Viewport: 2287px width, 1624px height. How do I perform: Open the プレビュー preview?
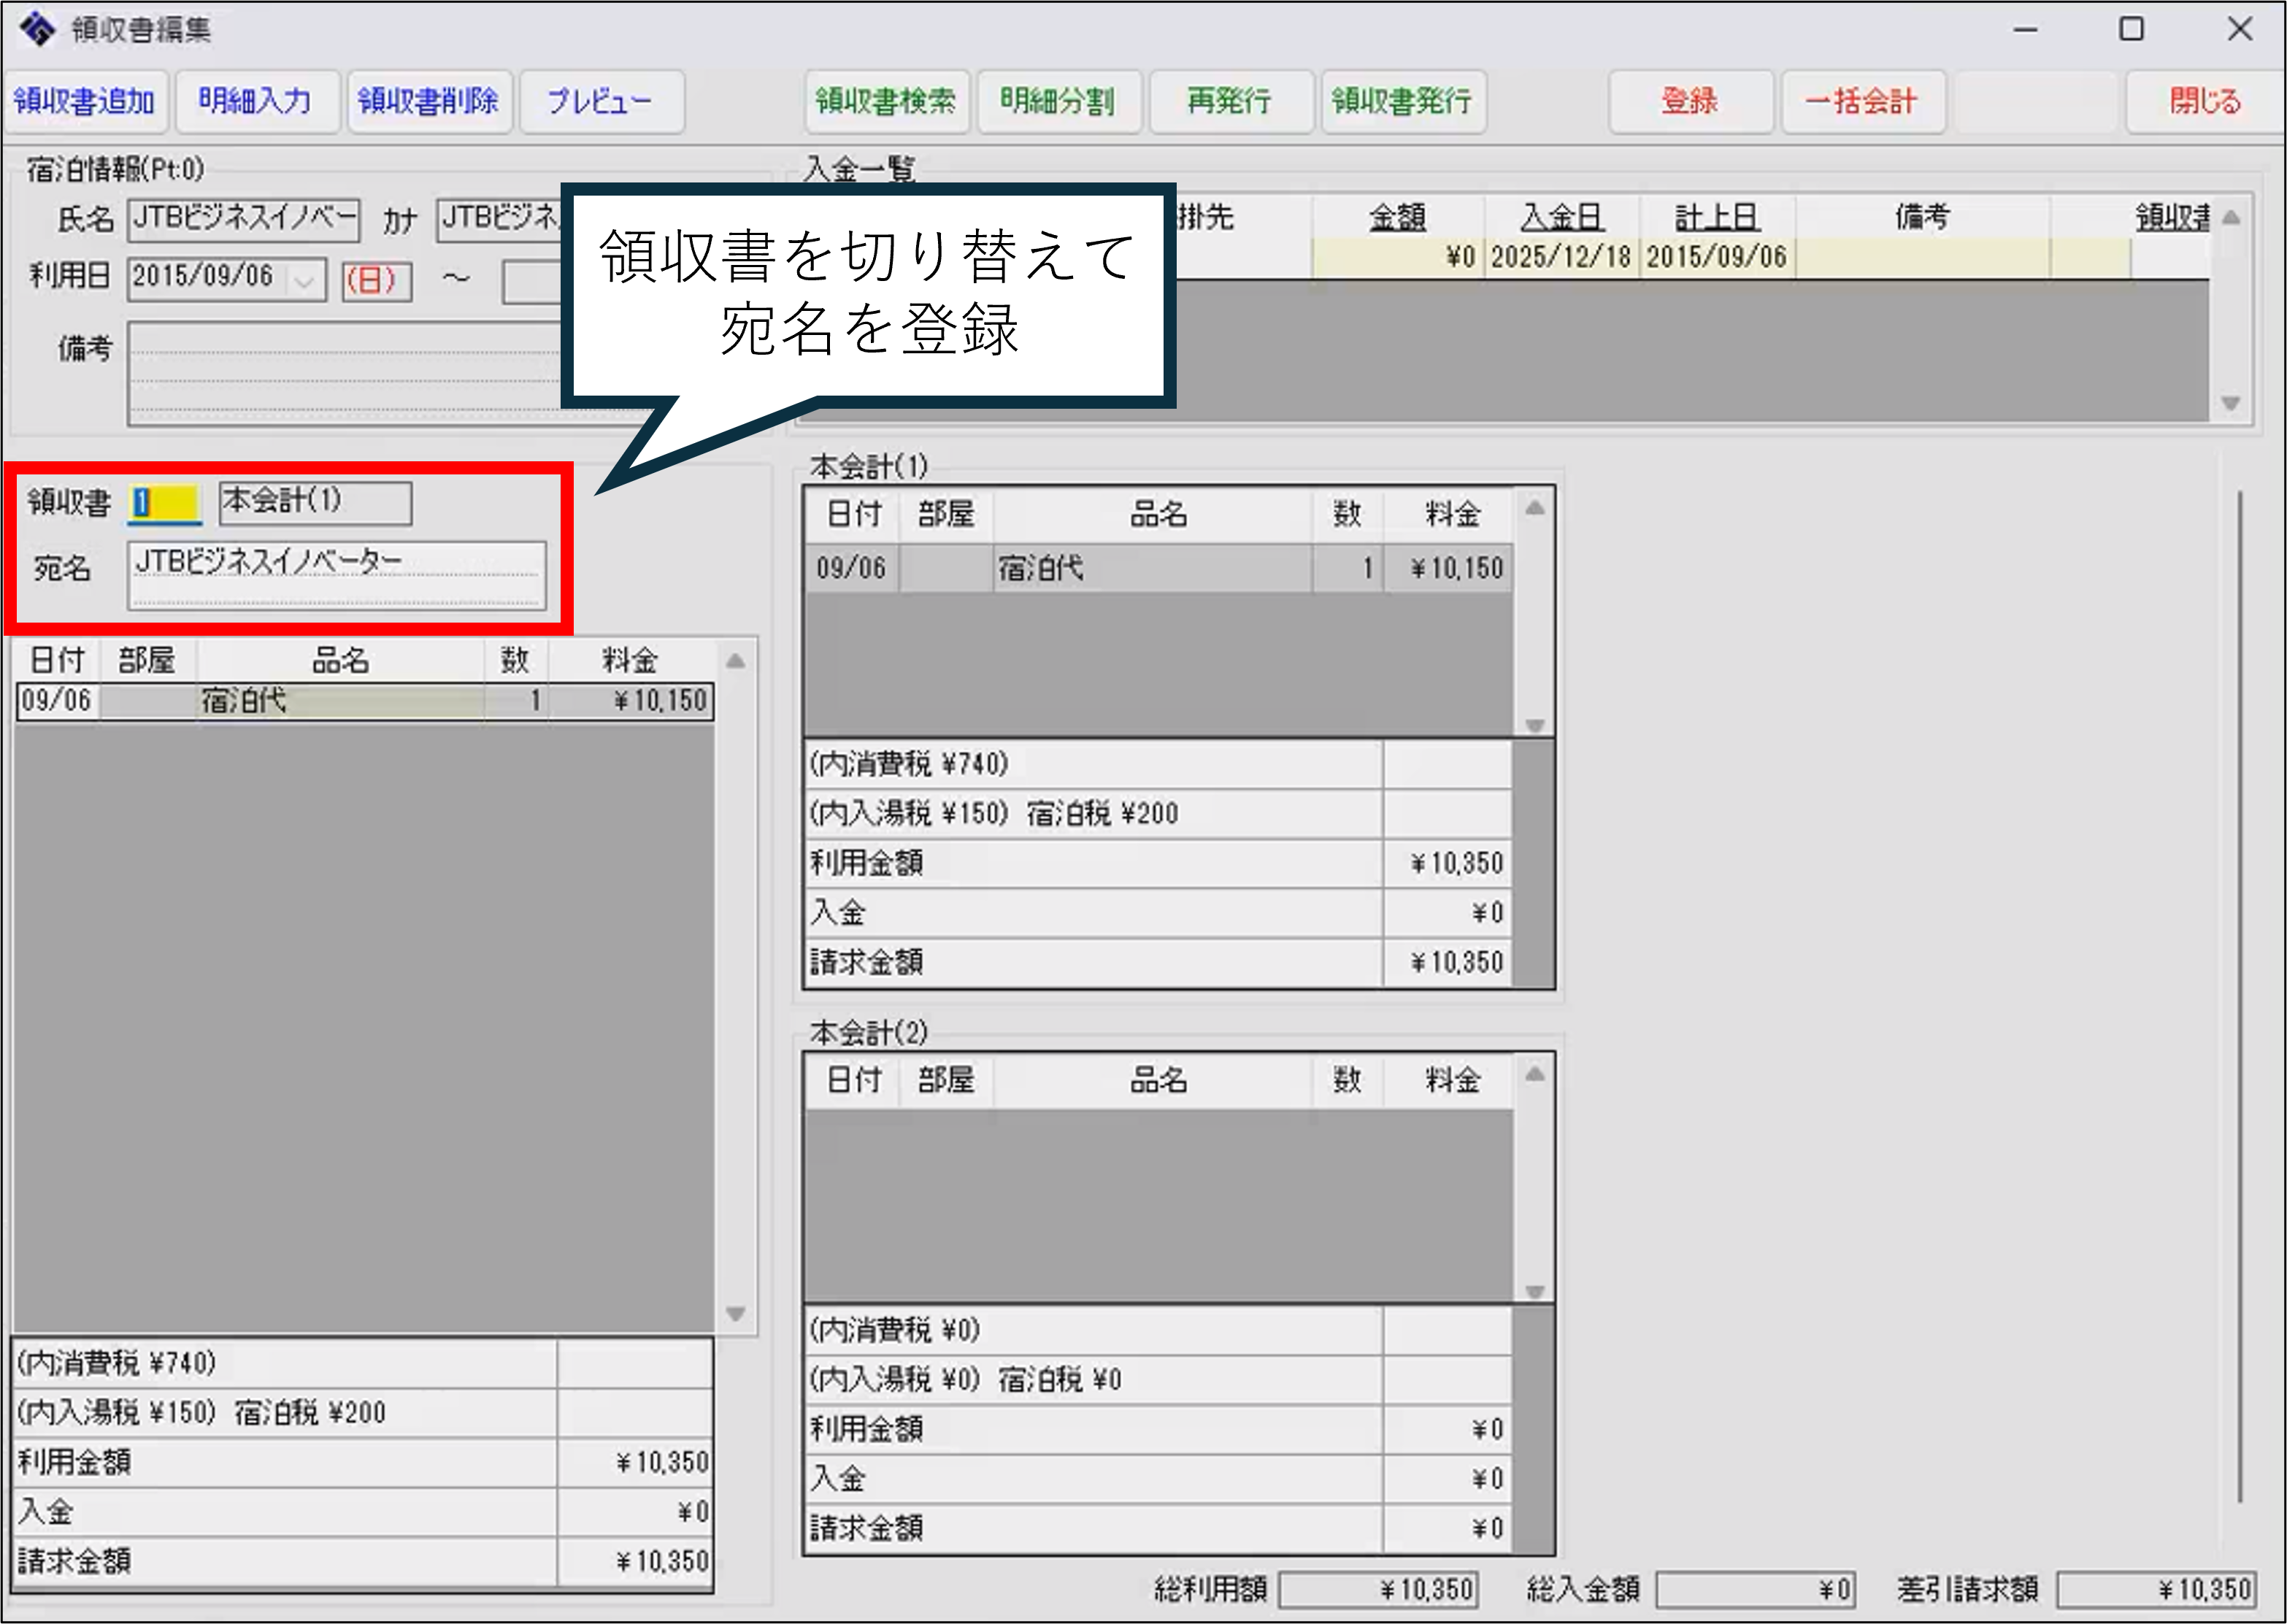pos(600,101)
